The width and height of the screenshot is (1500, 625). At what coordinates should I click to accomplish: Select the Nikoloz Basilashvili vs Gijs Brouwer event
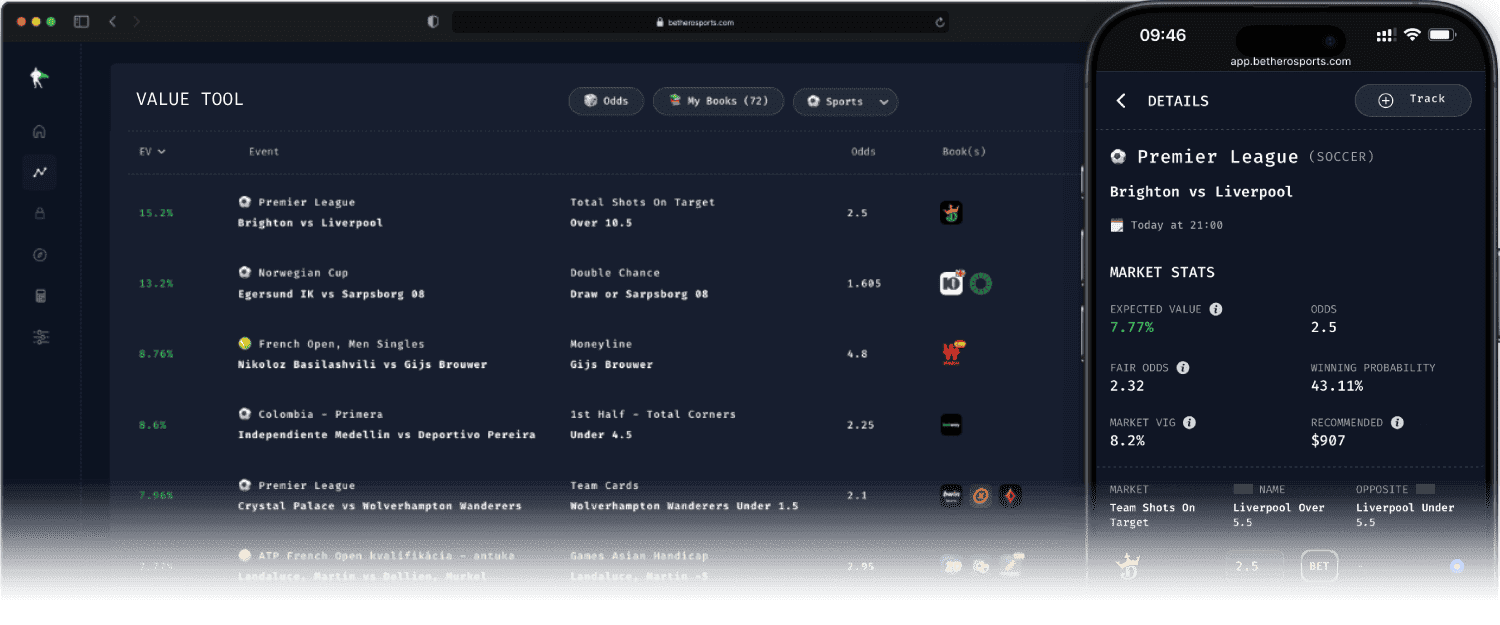click(x=362, y=364)
